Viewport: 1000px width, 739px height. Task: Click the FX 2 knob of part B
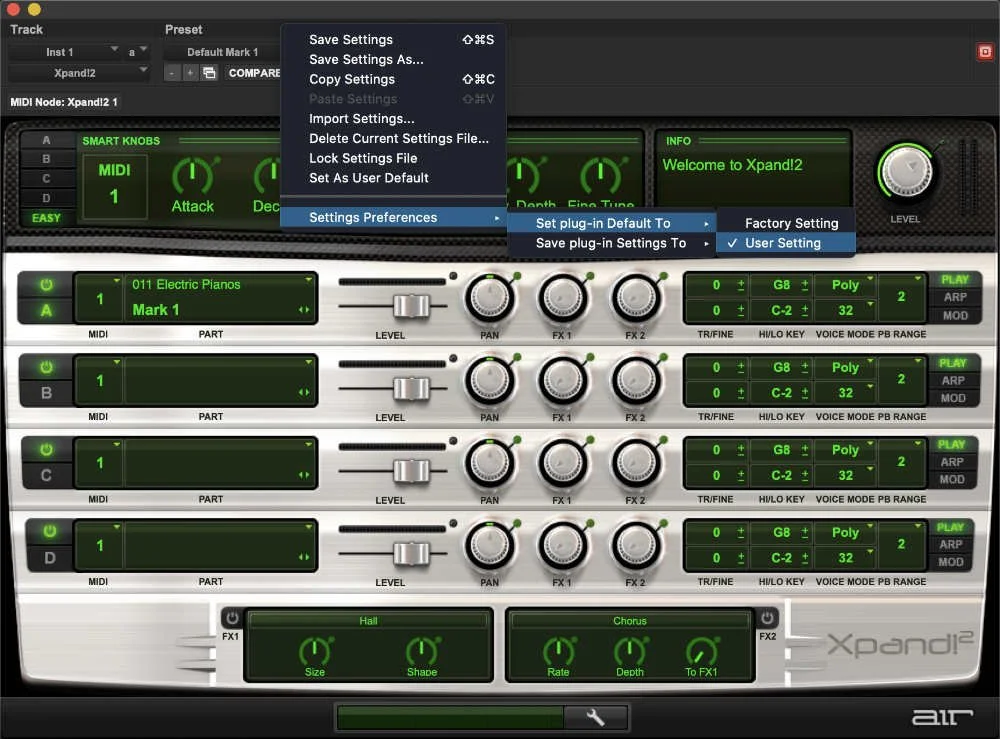[x=636, y=380]
